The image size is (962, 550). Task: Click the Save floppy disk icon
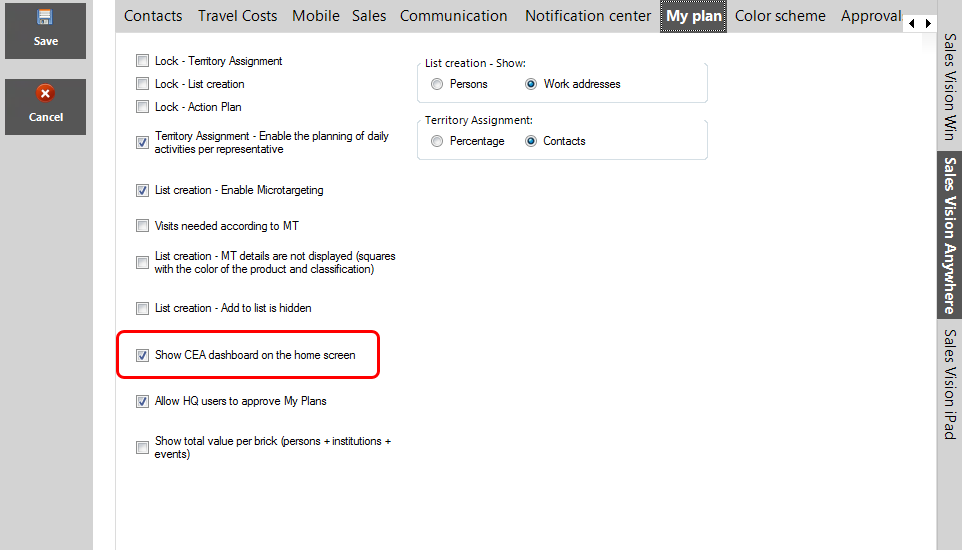[45, 18]
